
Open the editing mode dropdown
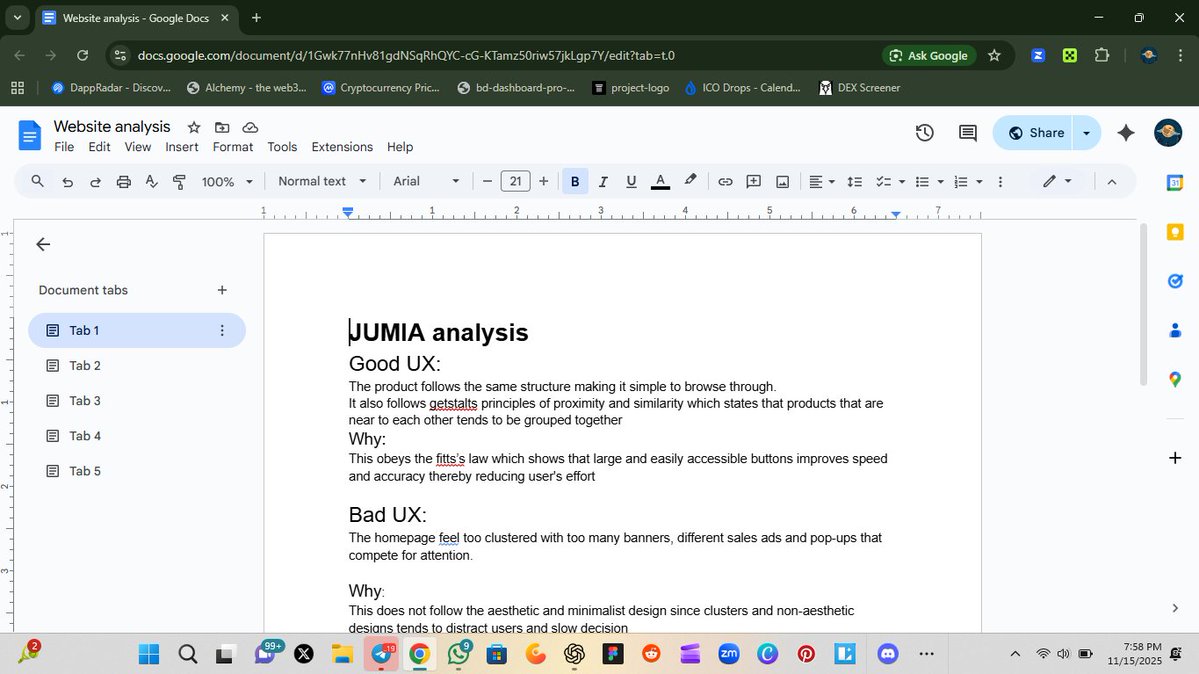point(1058,181)
